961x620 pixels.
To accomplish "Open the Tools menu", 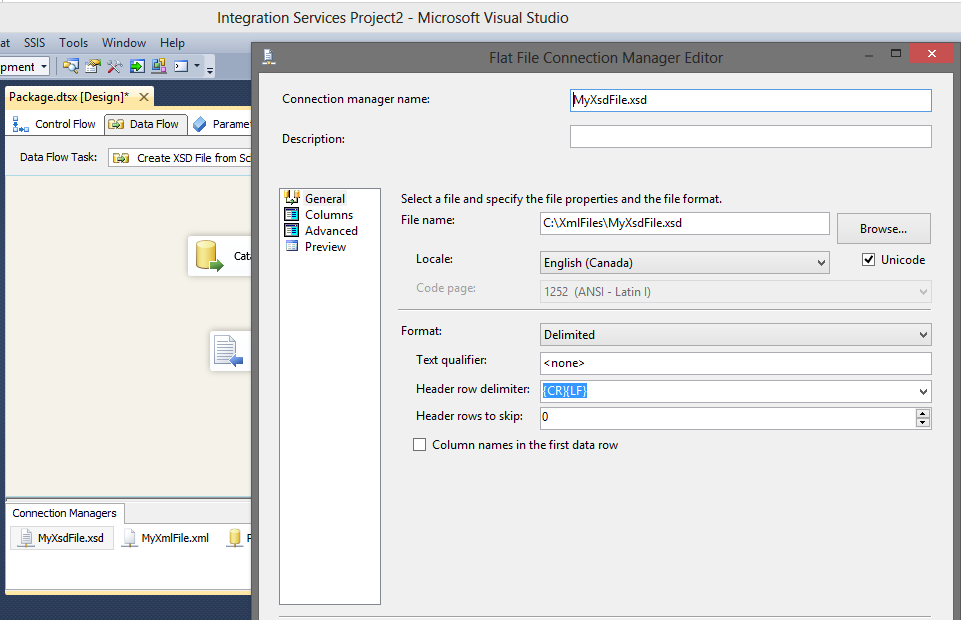I will pyautogui.click(x=74, y=43).
